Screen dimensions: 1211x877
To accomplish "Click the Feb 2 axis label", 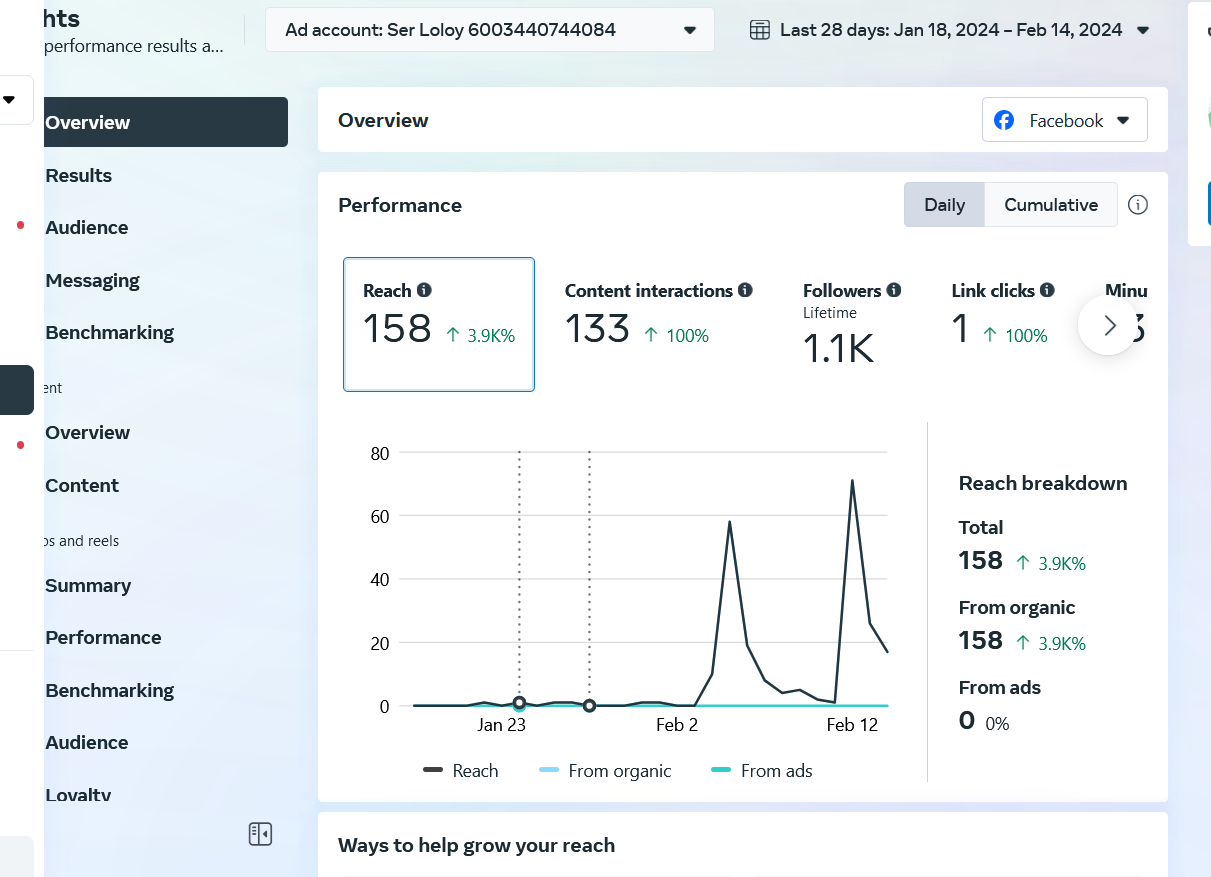I will 677,725.
